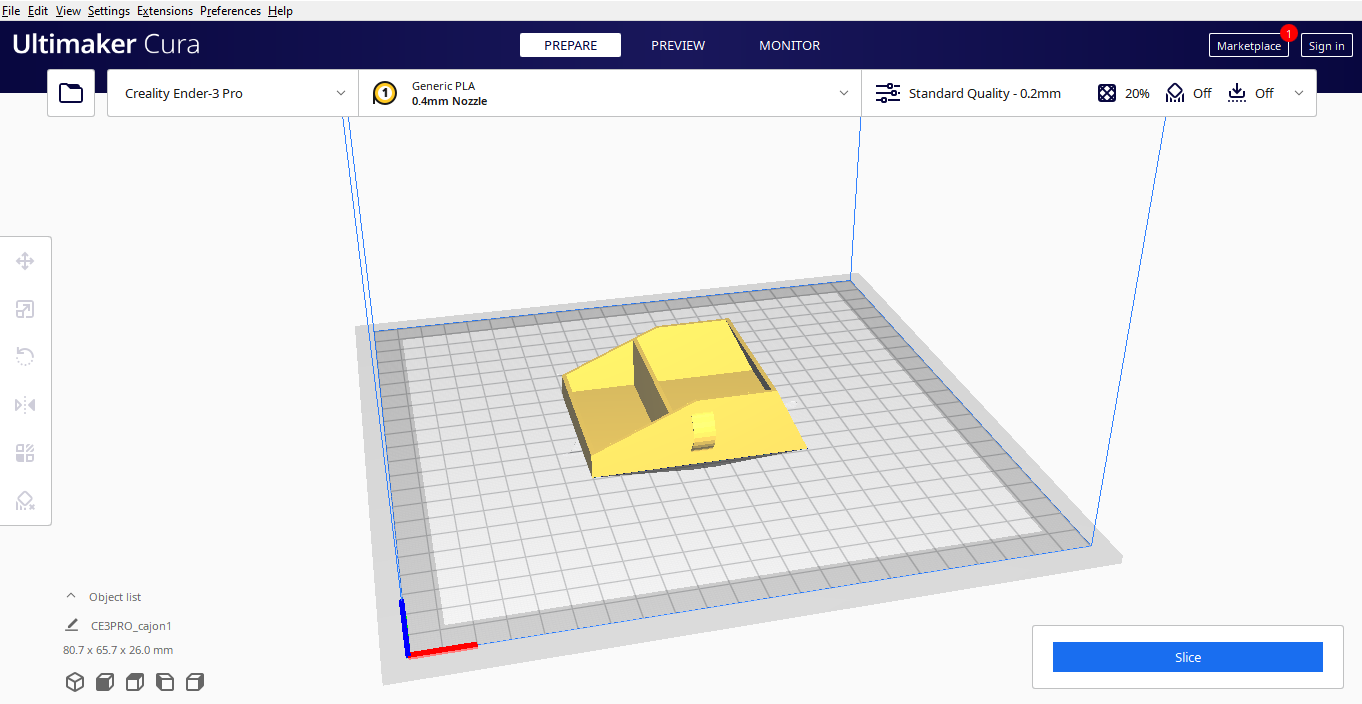Switch to the PREVIEW stage tab
Image resolution: width=1362 pixels, height=704 pixels.
coord(678,45)
